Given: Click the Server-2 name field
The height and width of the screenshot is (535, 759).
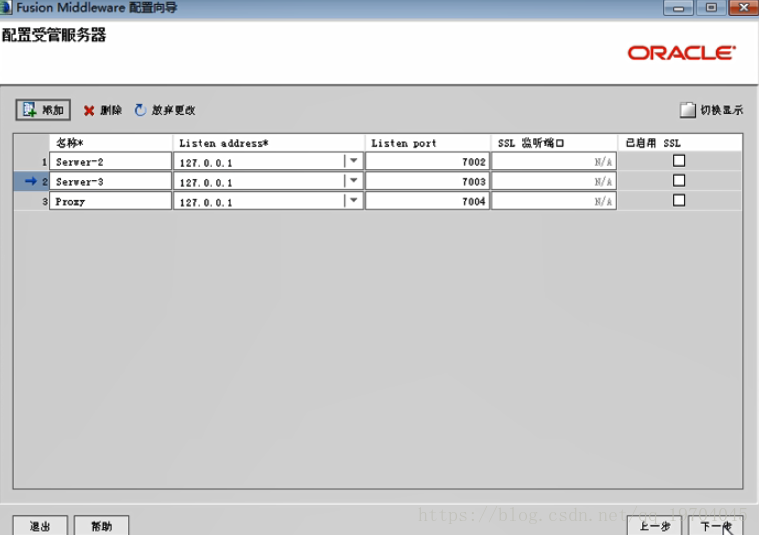Looking at the screenshot, I should click(110, 162).
